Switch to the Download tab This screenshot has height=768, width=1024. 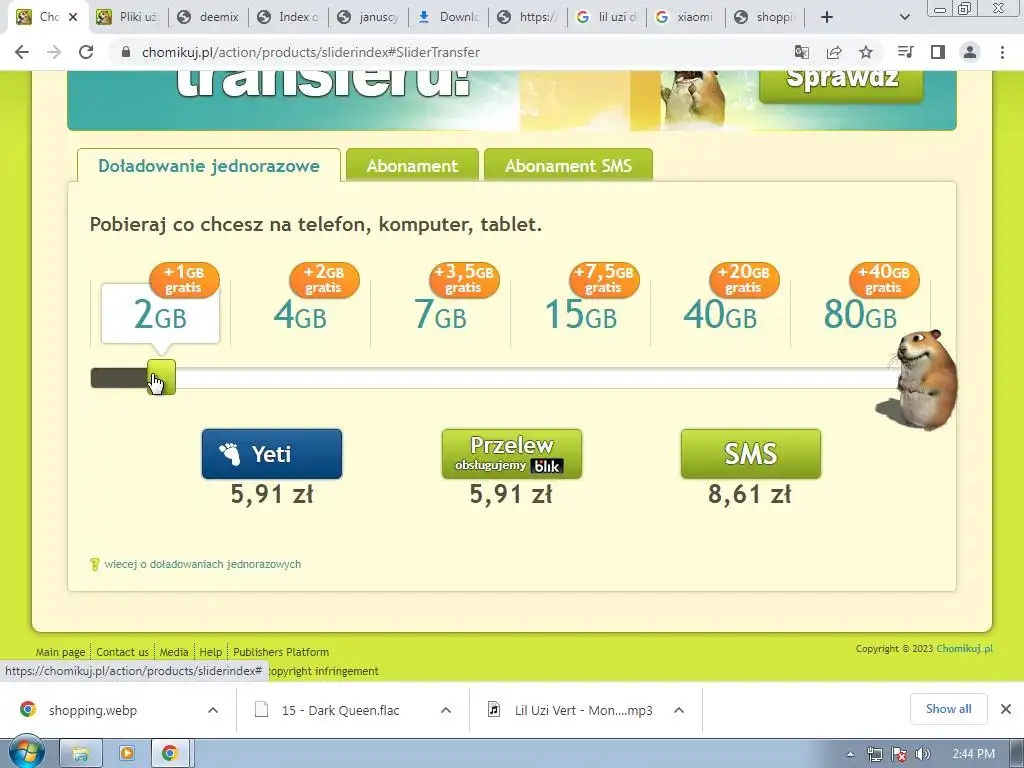coord(449,17)
